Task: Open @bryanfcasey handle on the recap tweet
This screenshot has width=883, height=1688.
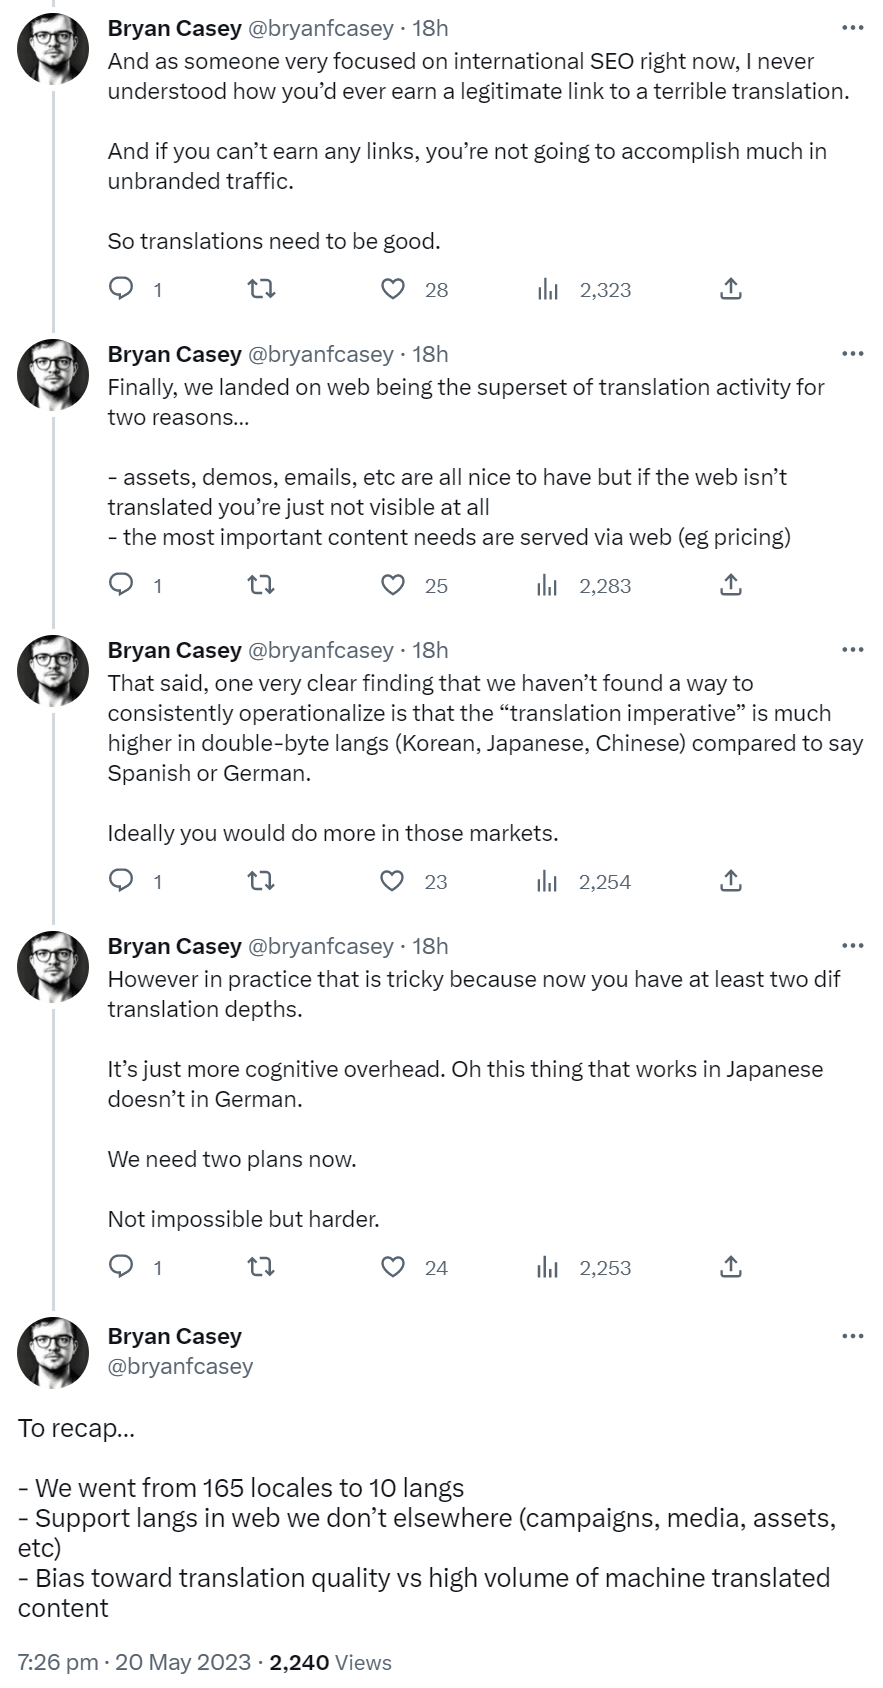Action: [180, 1366]
